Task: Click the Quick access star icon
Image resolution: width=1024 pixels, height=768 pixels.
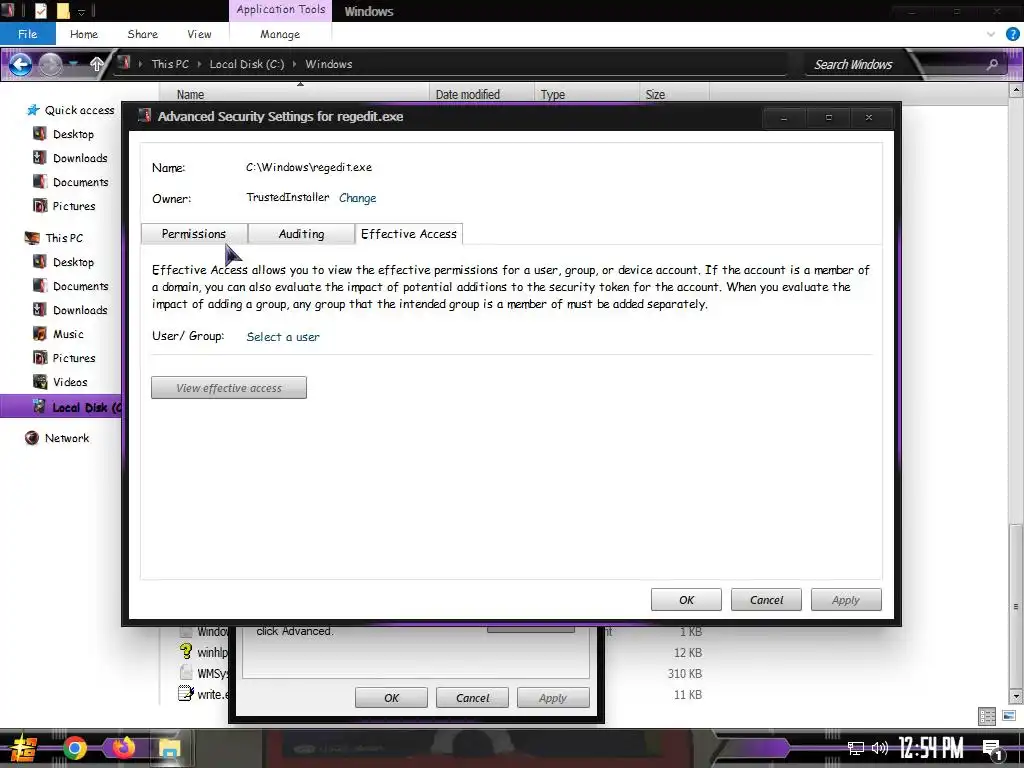Action: coord(33,110)
